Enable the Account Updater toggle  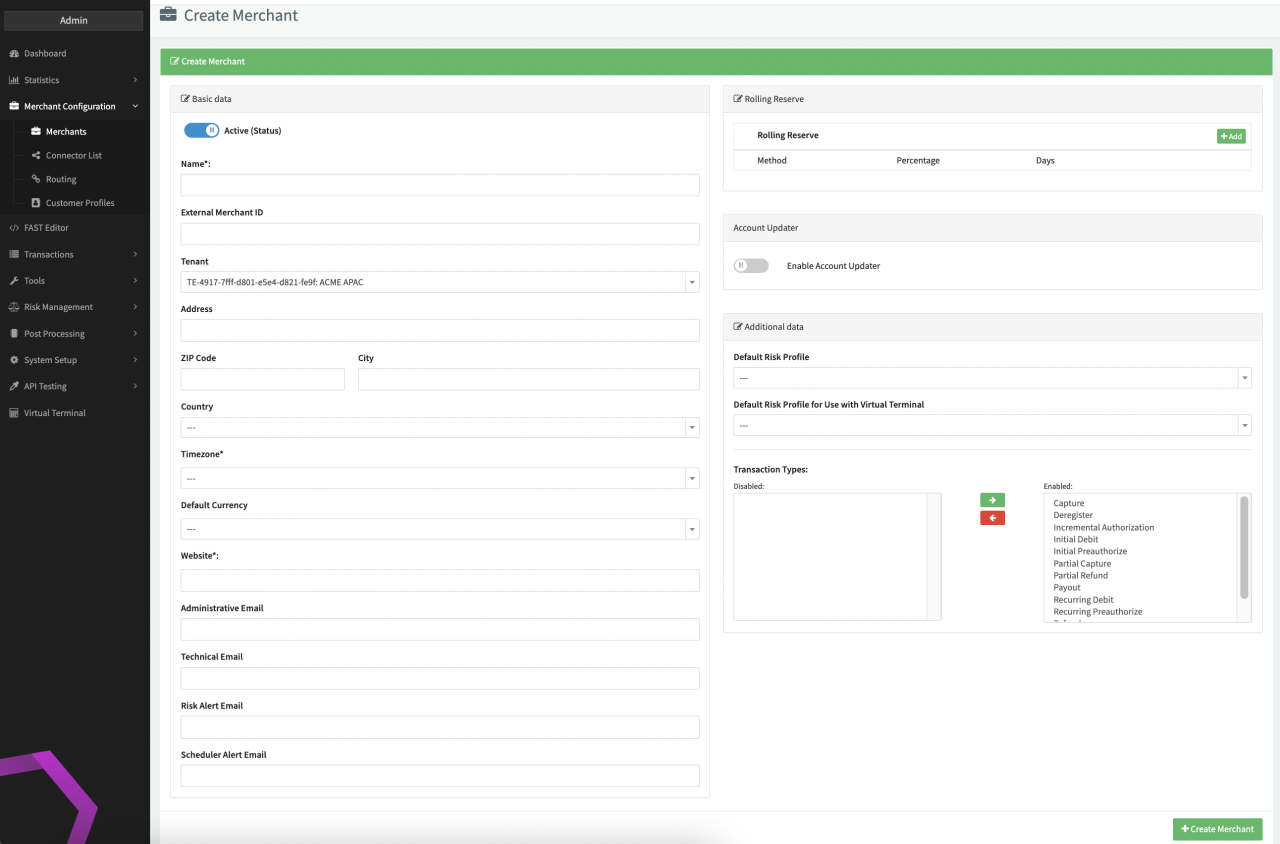(x=751, y=265)
